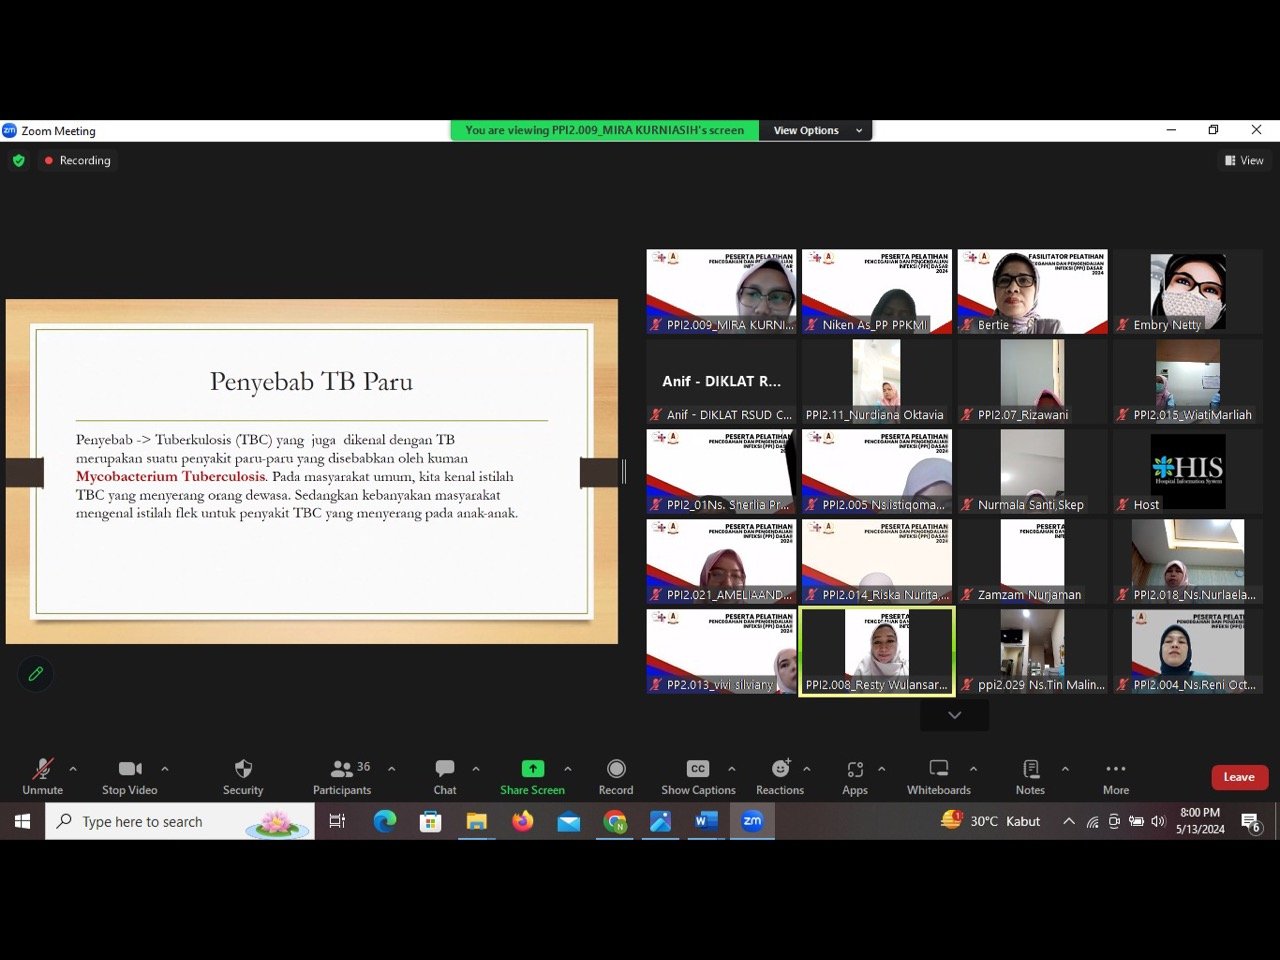The image size is (1280, 960).
Task: Stop Video camera toggle
Action: pyautogui.click(x=130, y=769)
